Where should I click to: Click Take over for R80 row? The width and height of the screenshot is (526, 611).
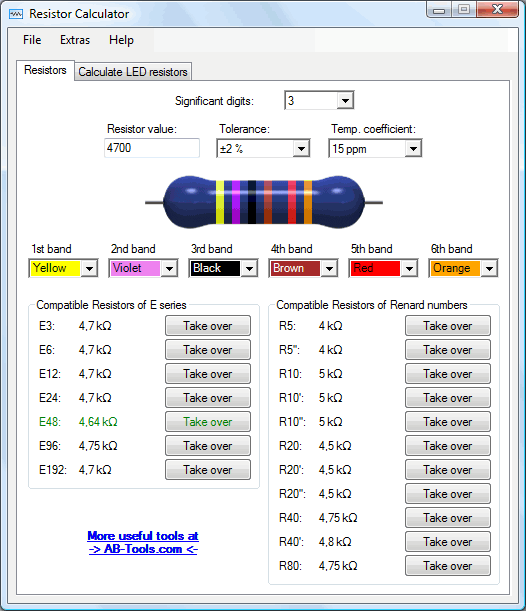[448, 566]
